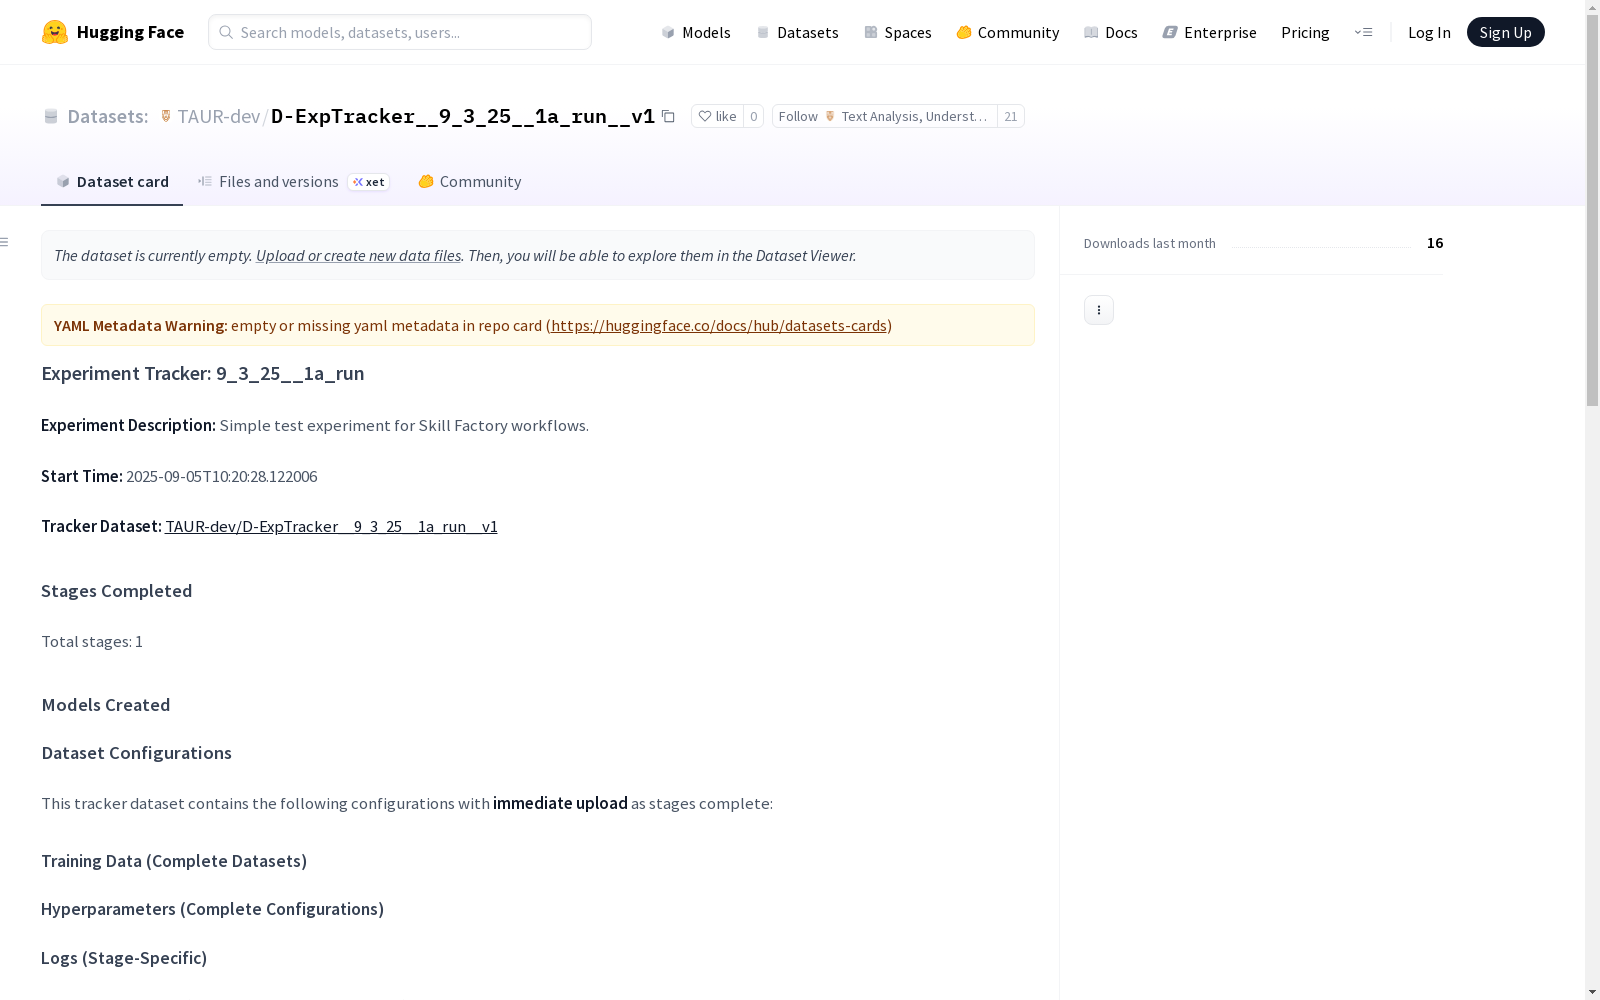
Task: Switch to the dataset Community tab
Action: (x=470, y=181)
